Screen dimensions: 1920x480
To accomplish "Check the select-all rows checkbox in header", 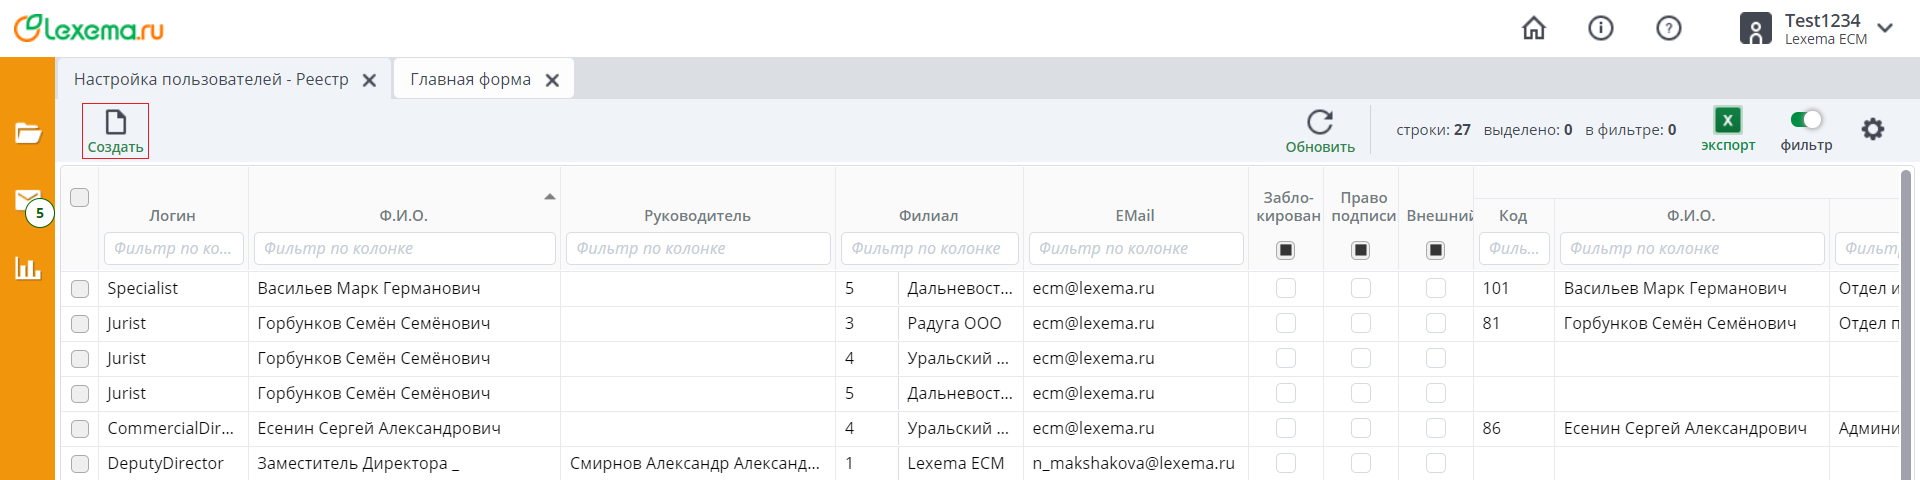I will 80,197.
